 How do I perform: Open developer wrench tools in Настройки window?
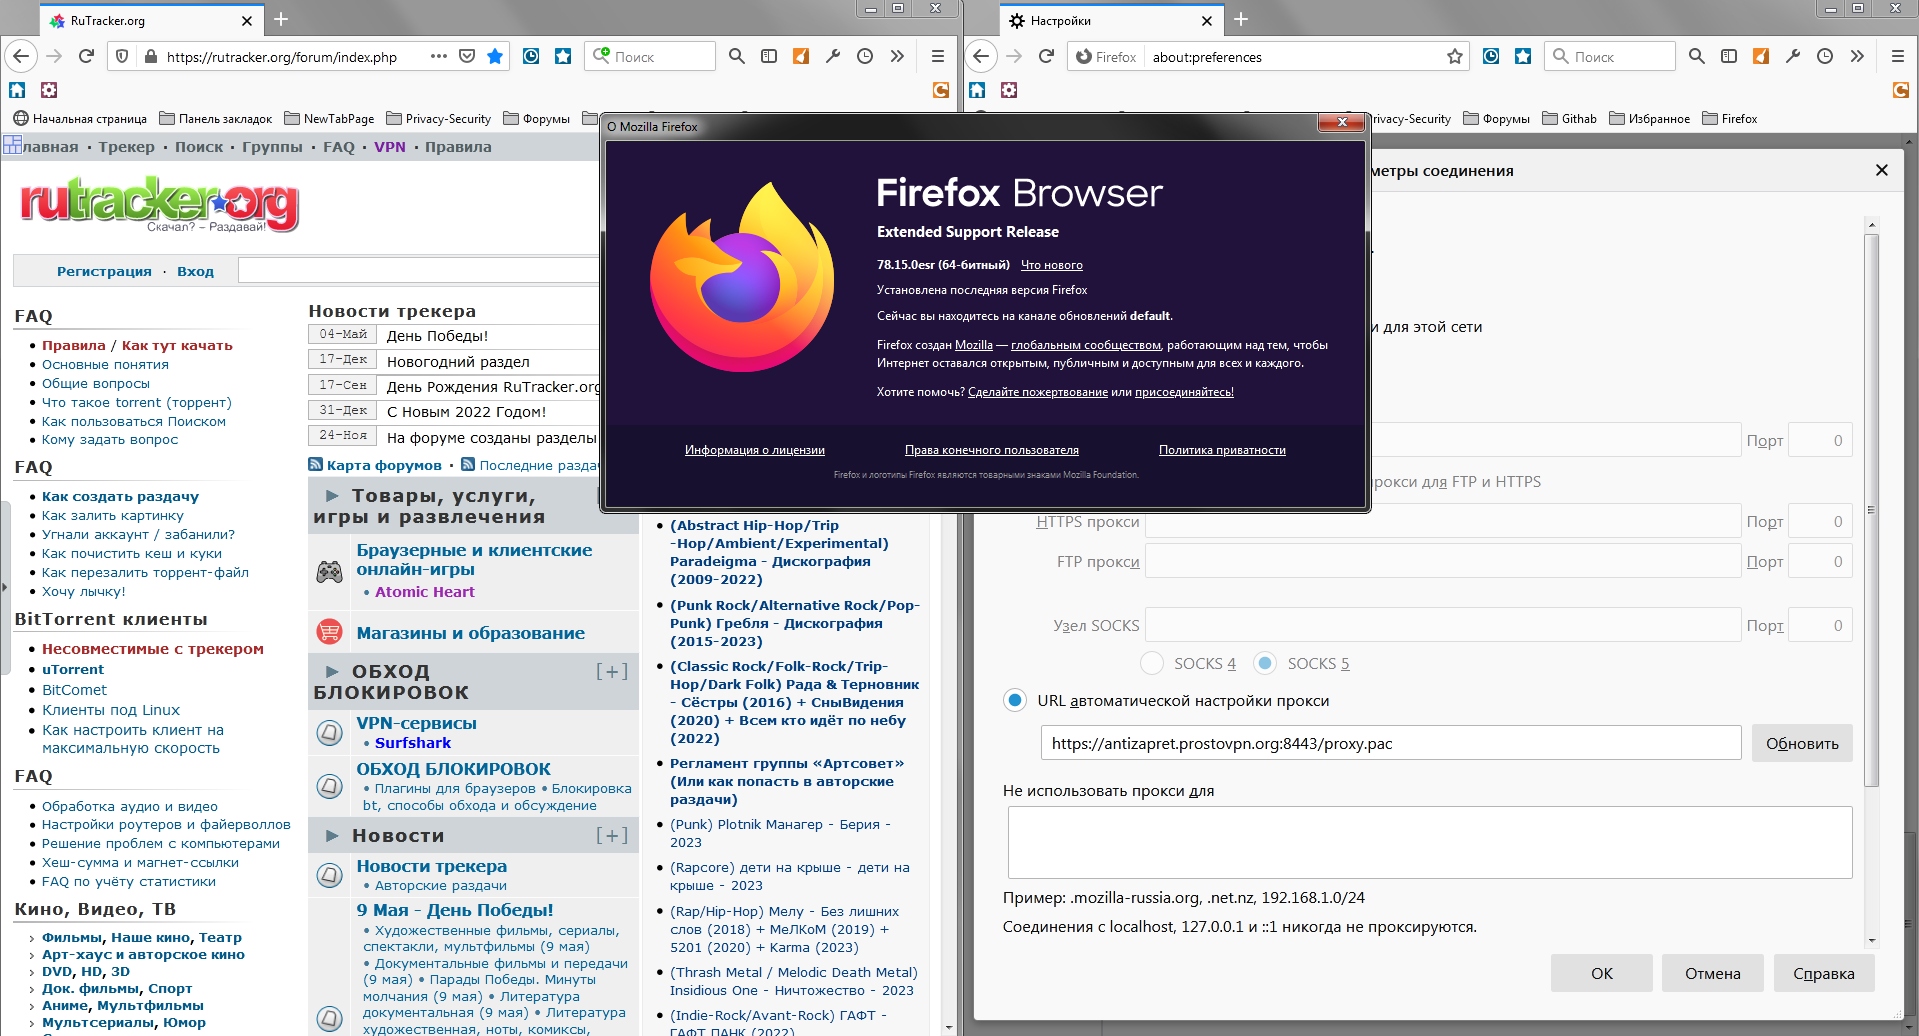[x=1793, y=57]
